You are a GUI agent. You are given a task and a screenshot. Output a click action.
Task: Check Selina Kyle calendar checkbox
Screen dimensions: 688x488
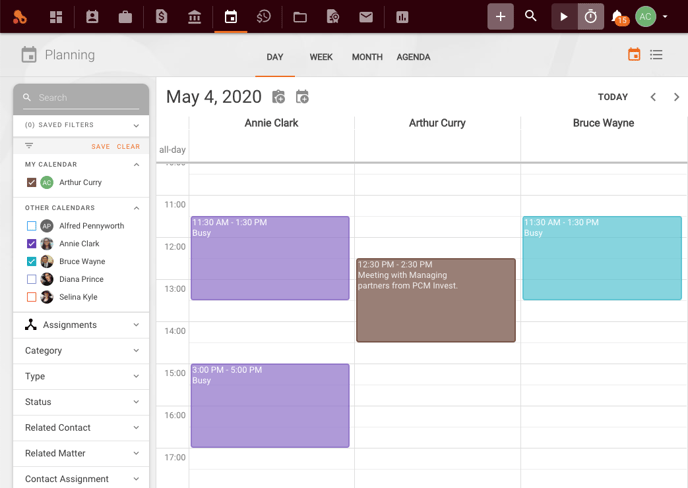coord(32,297)
